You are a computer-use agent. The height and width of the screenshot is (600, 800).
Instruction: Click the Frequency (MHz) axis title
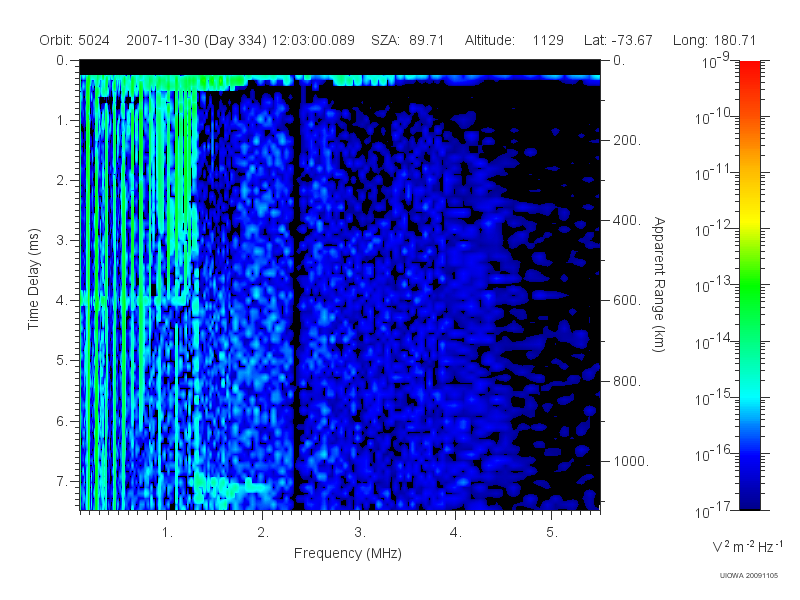click(347, 554)
